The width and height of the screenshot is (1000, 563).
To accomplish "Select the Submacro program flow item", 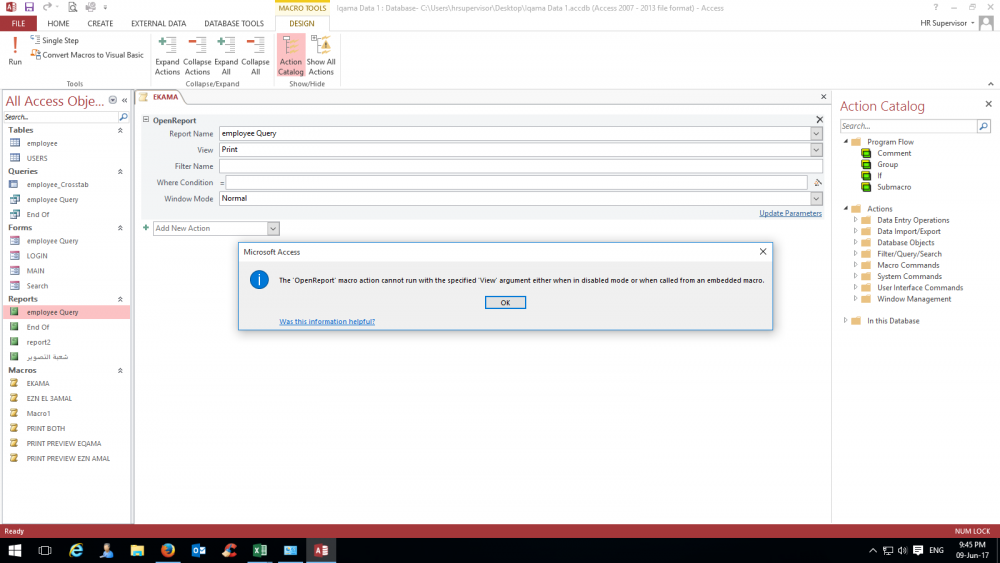I will pyautogui.click(x=893, y=187).
